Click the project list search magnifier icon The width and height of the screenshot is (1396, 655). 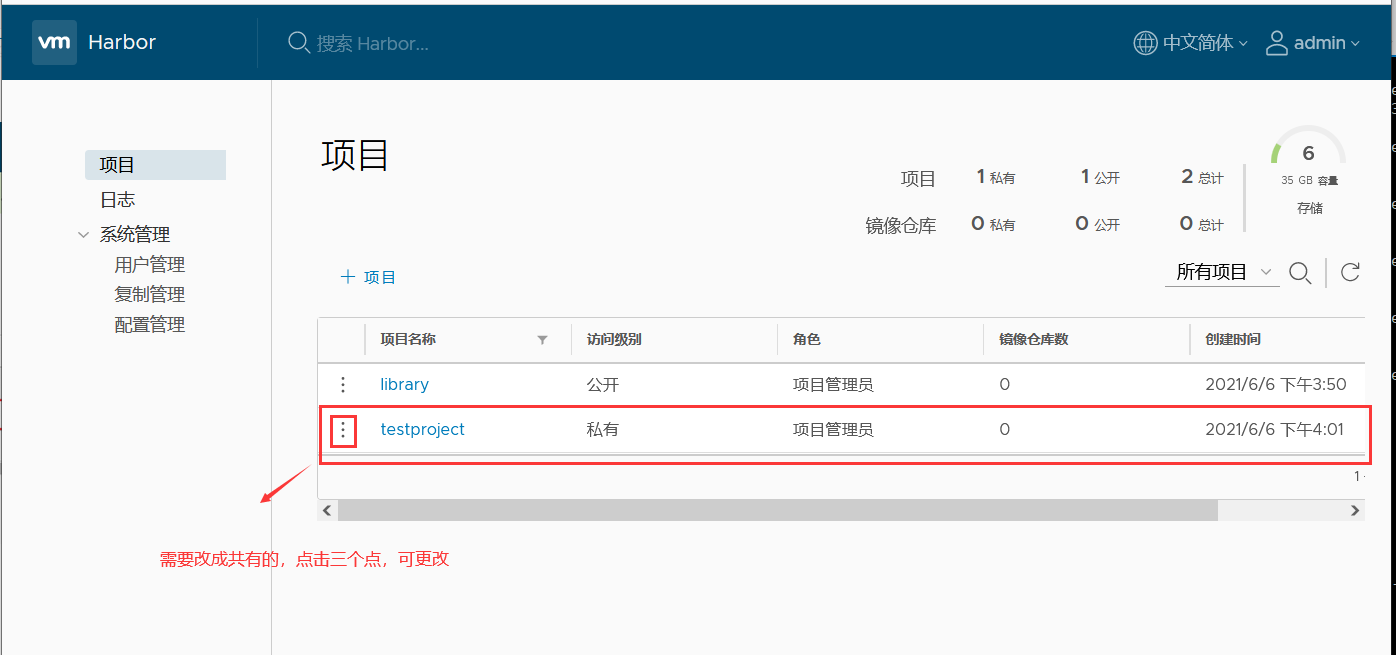click(1300, 273)
